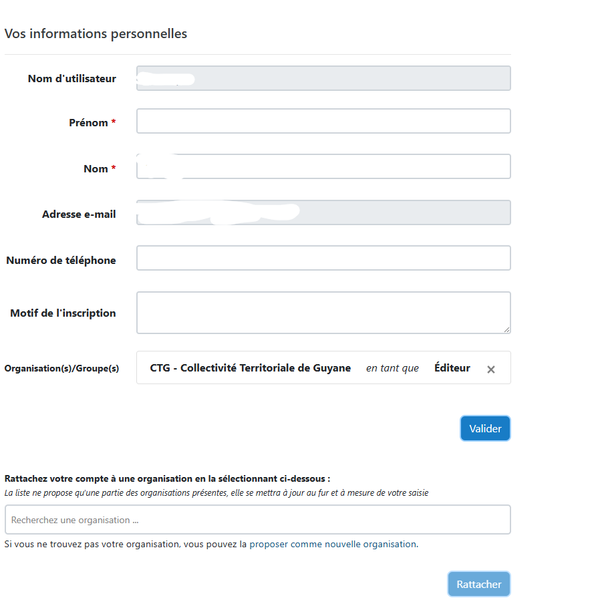Click the "Motif de l'inscription" label
Viewport: 600px width, 600px height.
(63, 313)
